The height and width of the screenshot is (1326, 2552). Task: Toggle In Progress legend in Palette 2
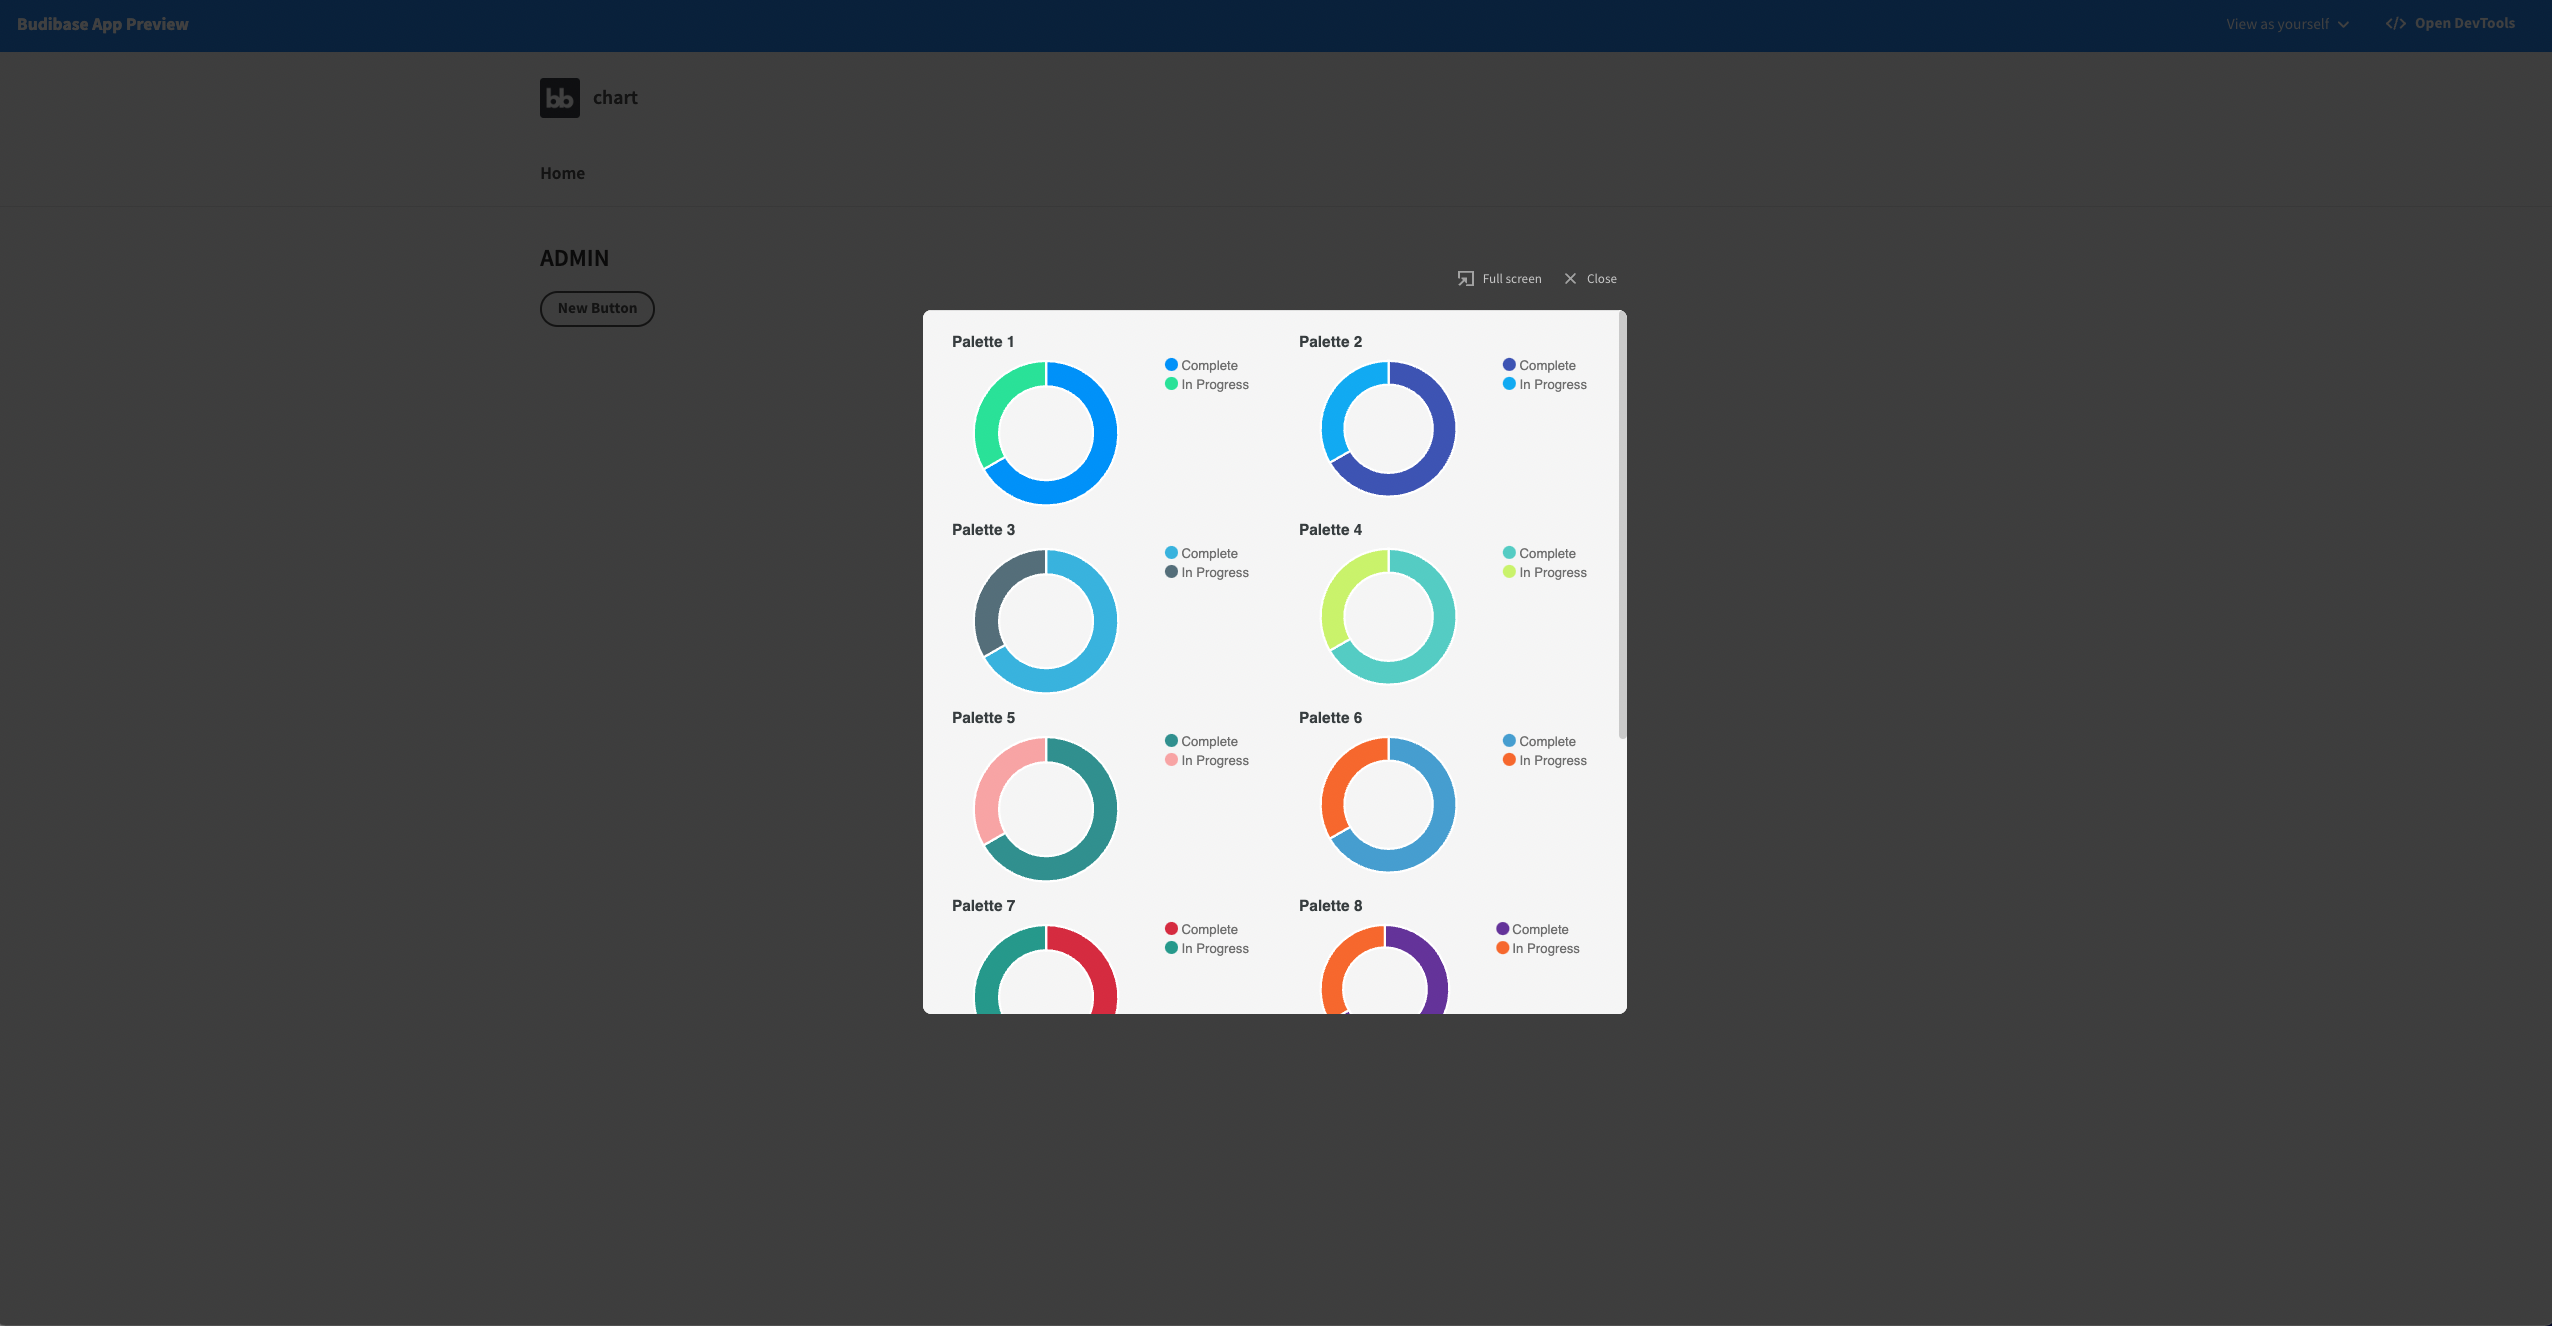(x=1545, y=384)
